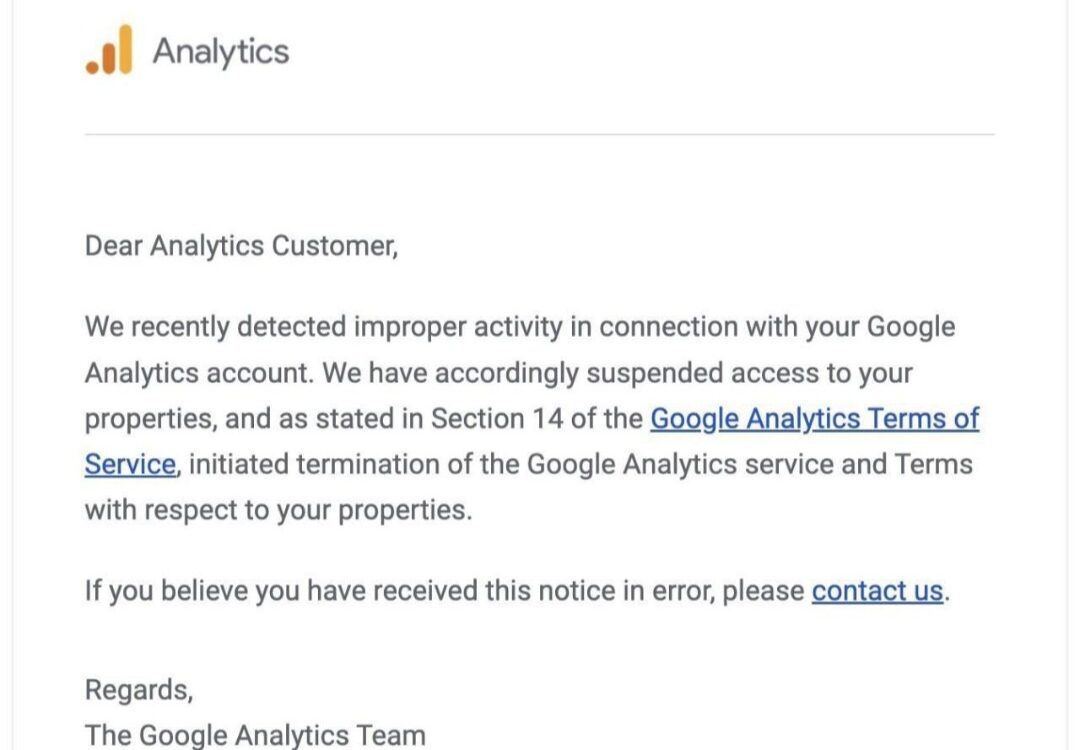Open the "contact us" link
Screen dimensions: 1080x750
[x=877, y=591]
